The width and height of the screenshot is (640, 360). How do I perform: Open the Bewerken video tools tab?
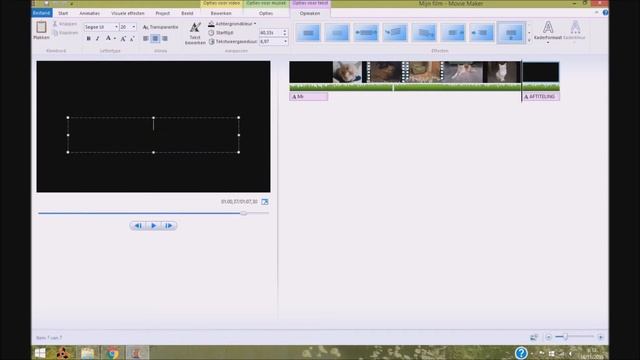[x=221, y=13]
